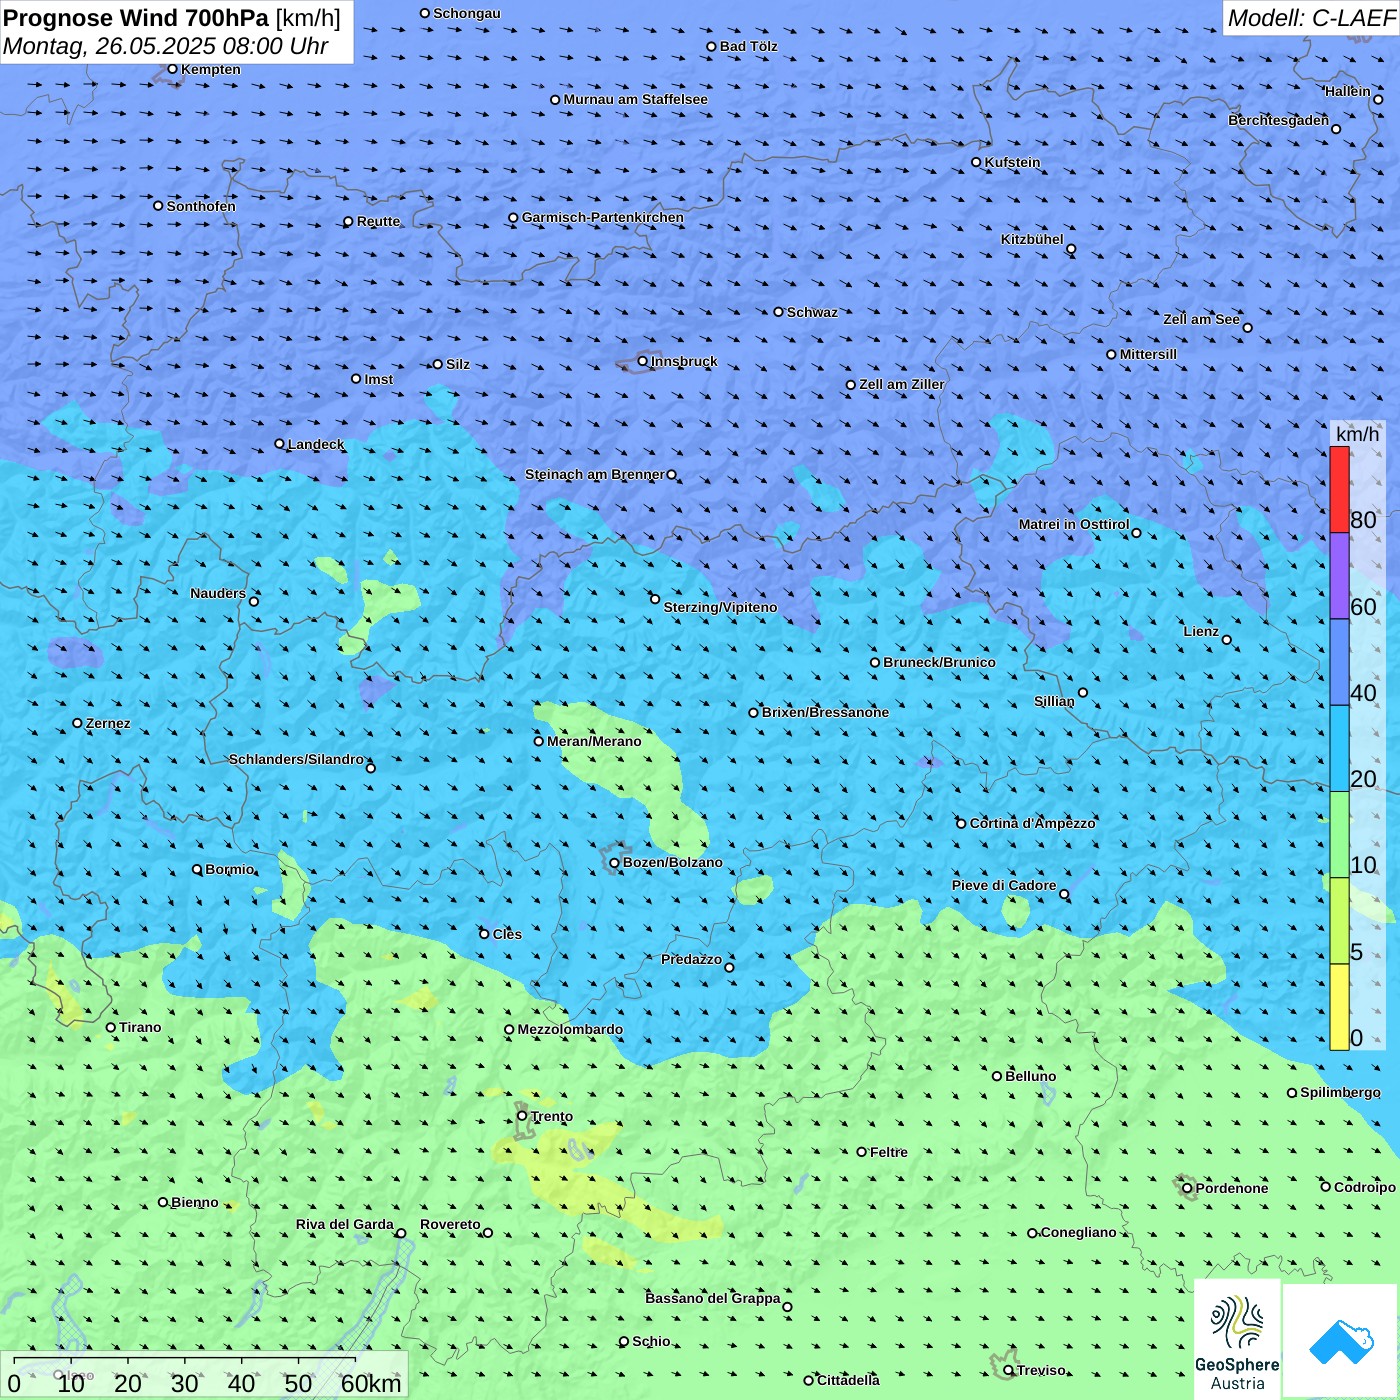
Task: Click the 'Schlanders/Silandro' label
Action: [296, 759]
